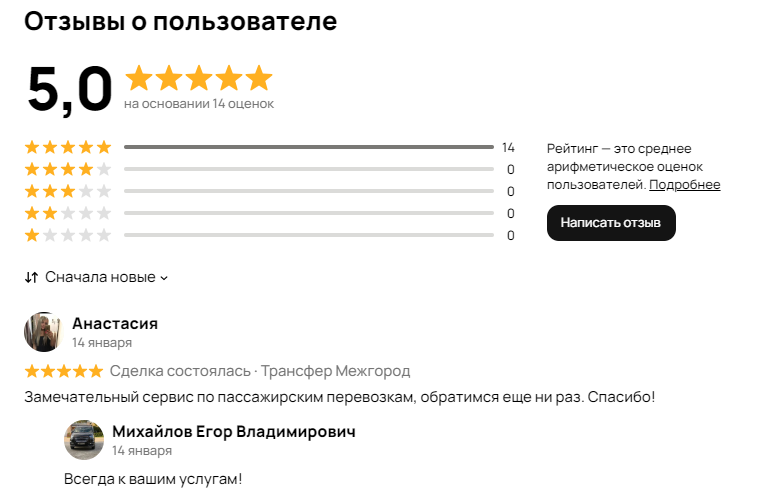Screen dimensions: 759x499
Task: Click the five-star rating on Анастасия's review
Action: pyautogui.click(x=64, y=371)
